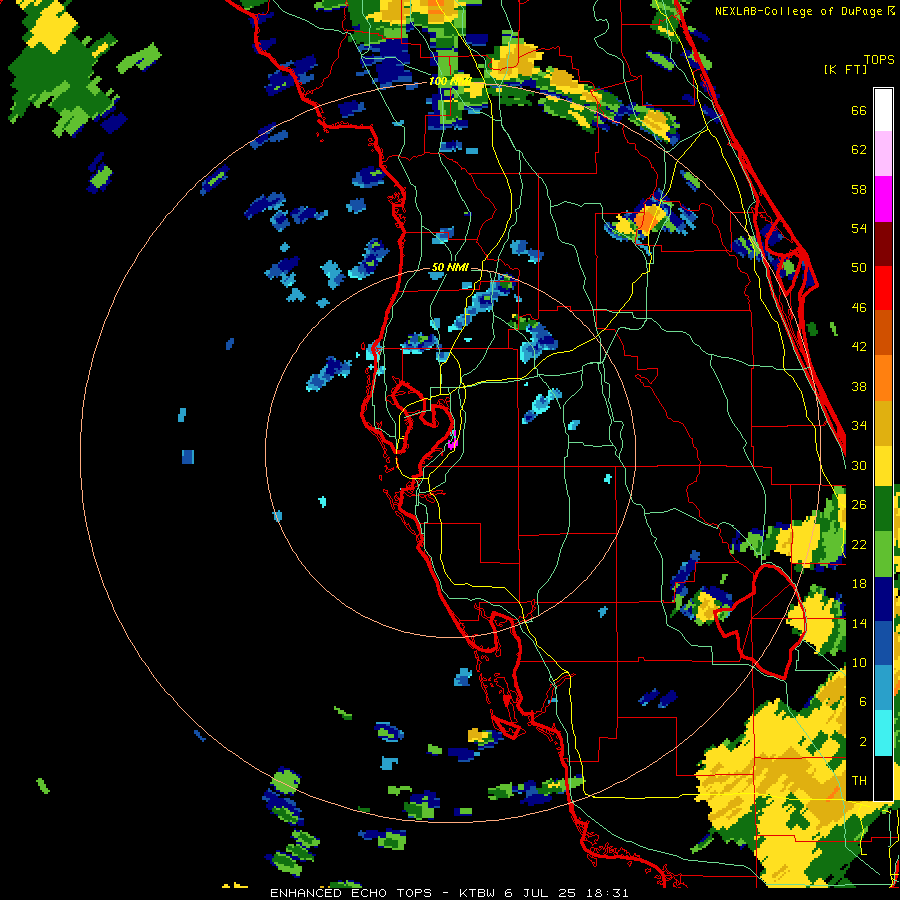Click the 100 NMI range ring label
900x900 pixels.
[449, 82]
